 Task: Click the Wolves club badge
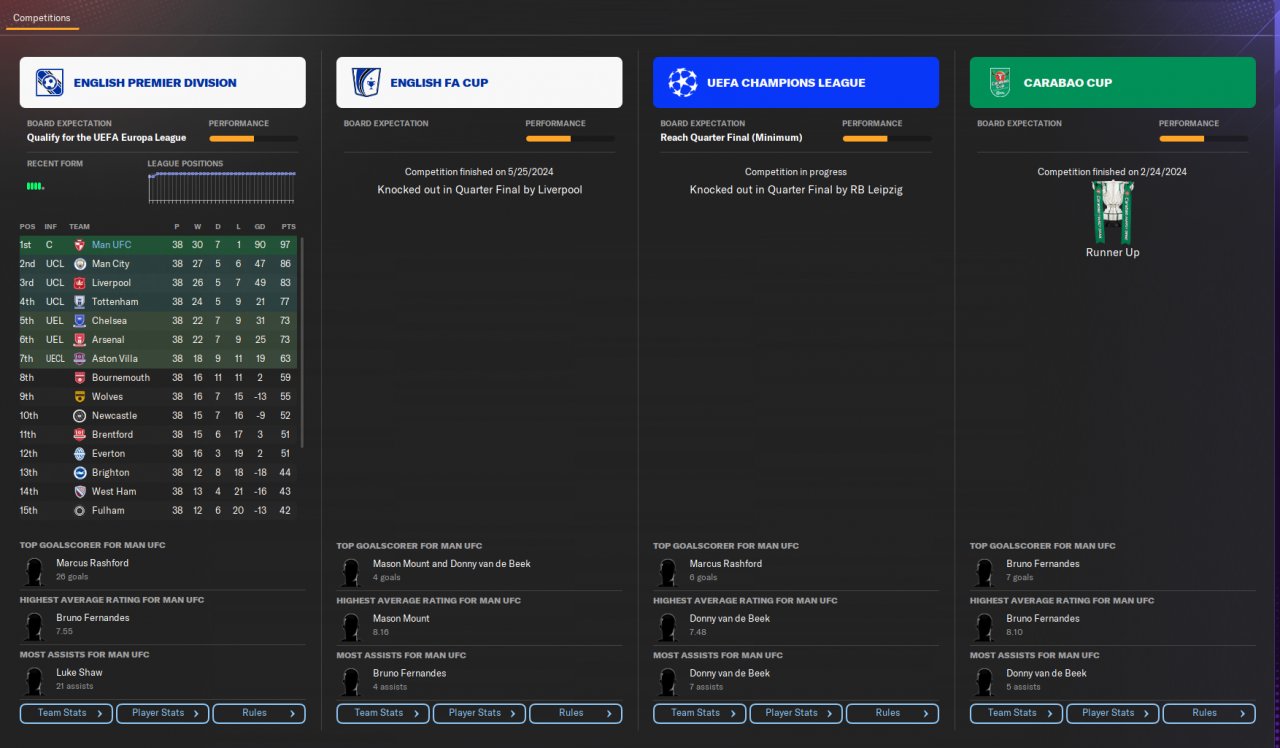tap(80, 397)
